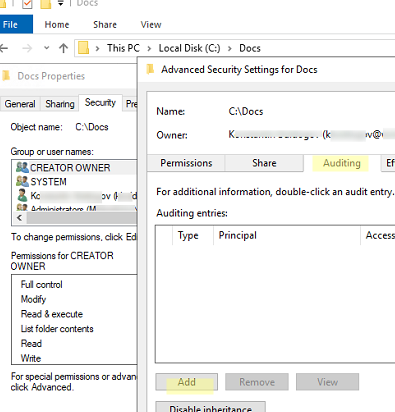The height and width of the screenshot is (412, 395).
Task: Switch to the Share tab in Advanced Security
Action: [x=264, y=163]
